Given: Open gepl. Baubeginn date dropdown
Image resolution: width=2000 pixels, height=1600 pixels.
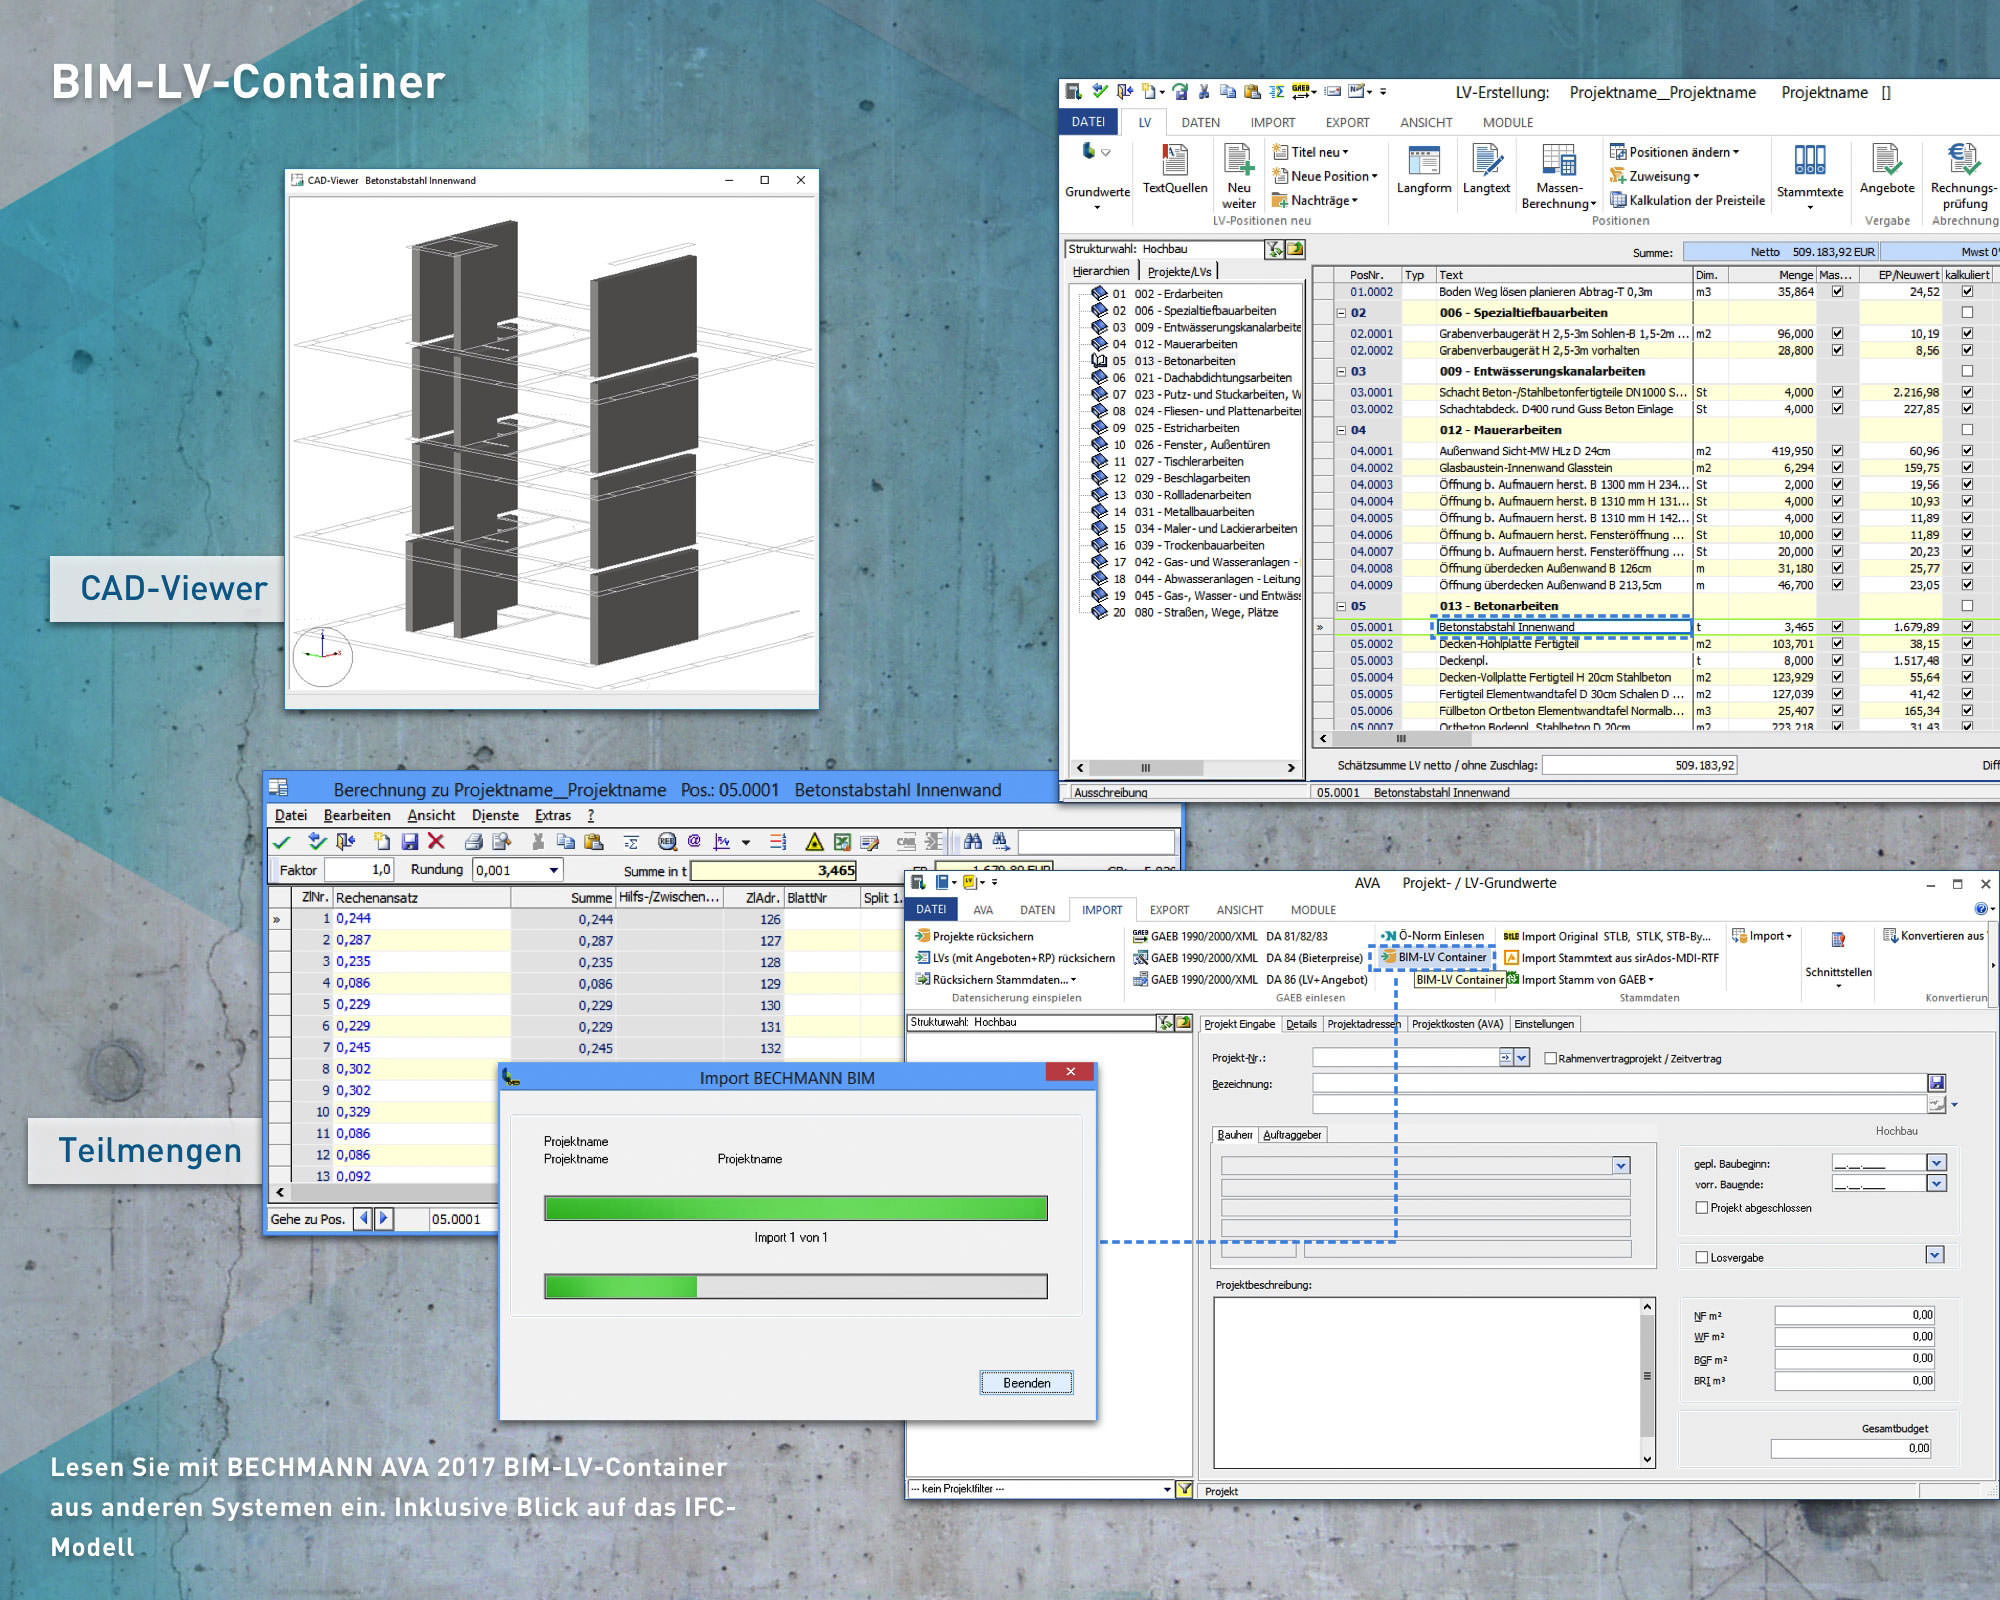Looking at the screenshot, I should (1936, 1163).
